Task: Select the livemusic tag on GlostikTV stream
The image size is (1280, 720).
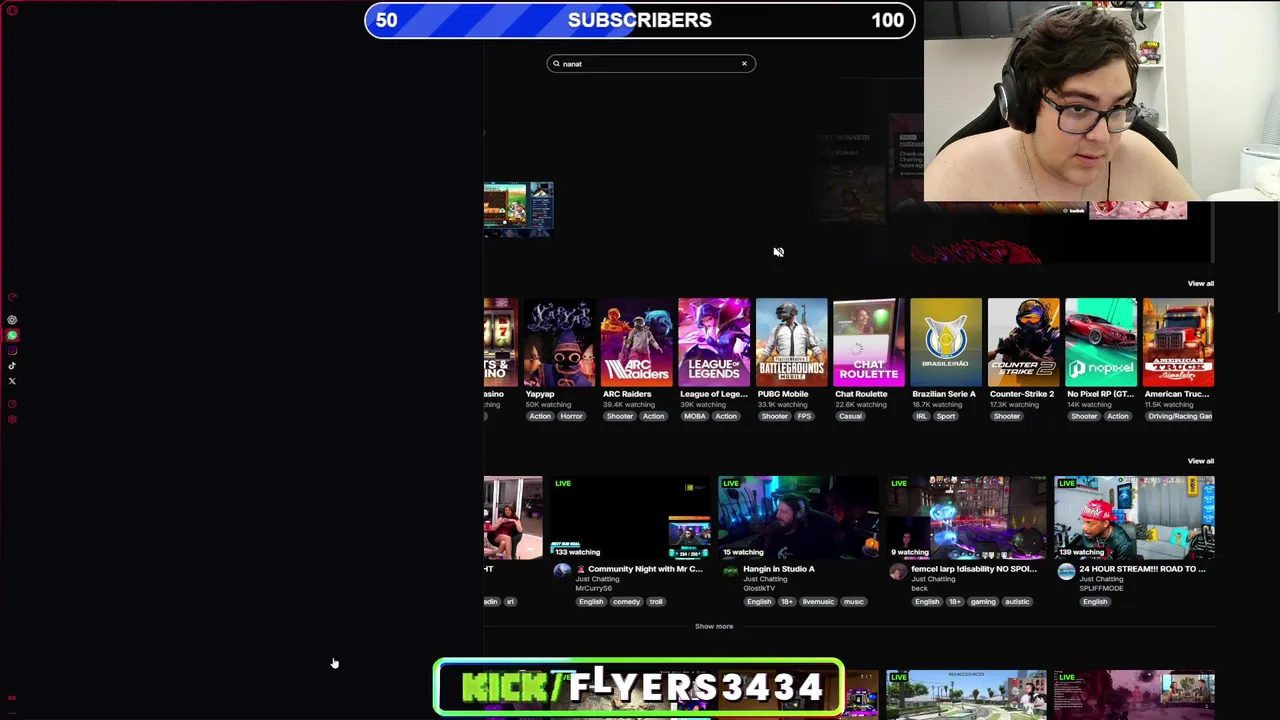Action: [818, 602]
